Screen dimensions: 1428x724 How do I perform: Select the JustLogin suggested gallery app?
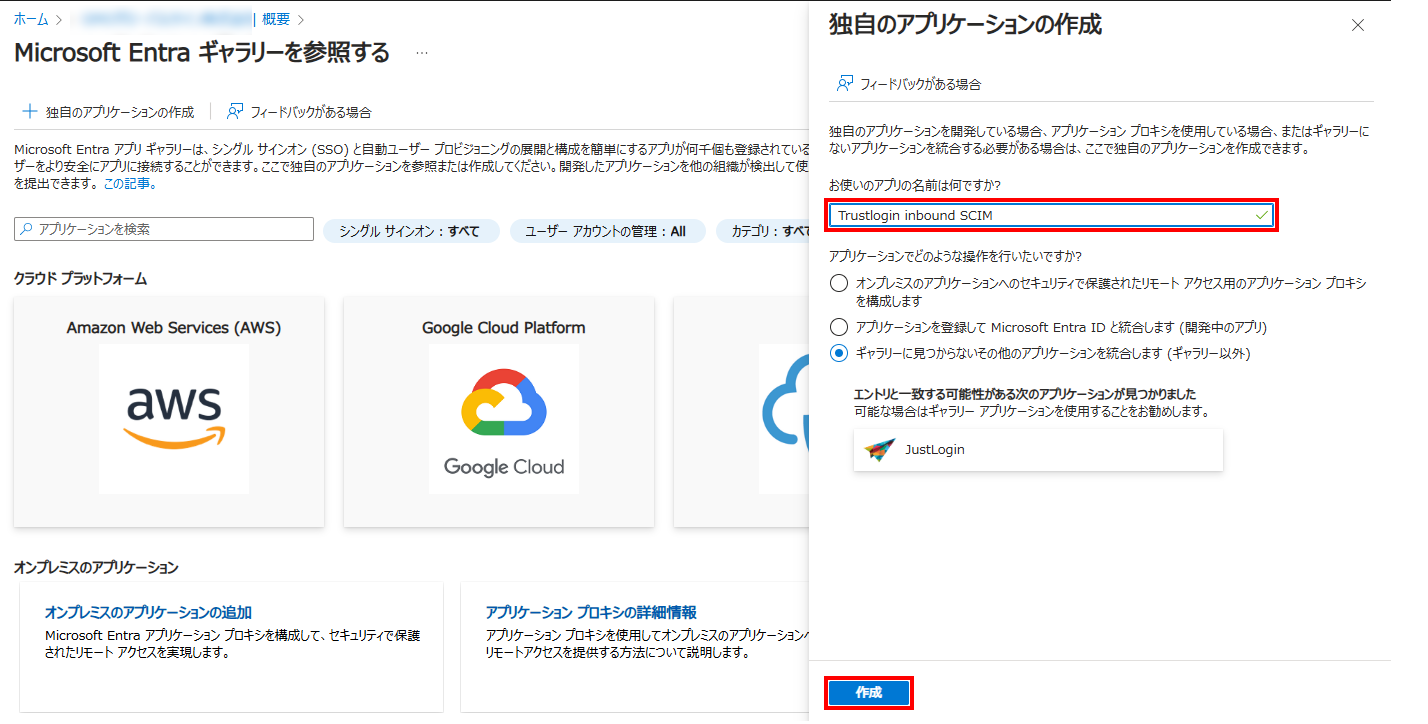tap(1038, 450)
